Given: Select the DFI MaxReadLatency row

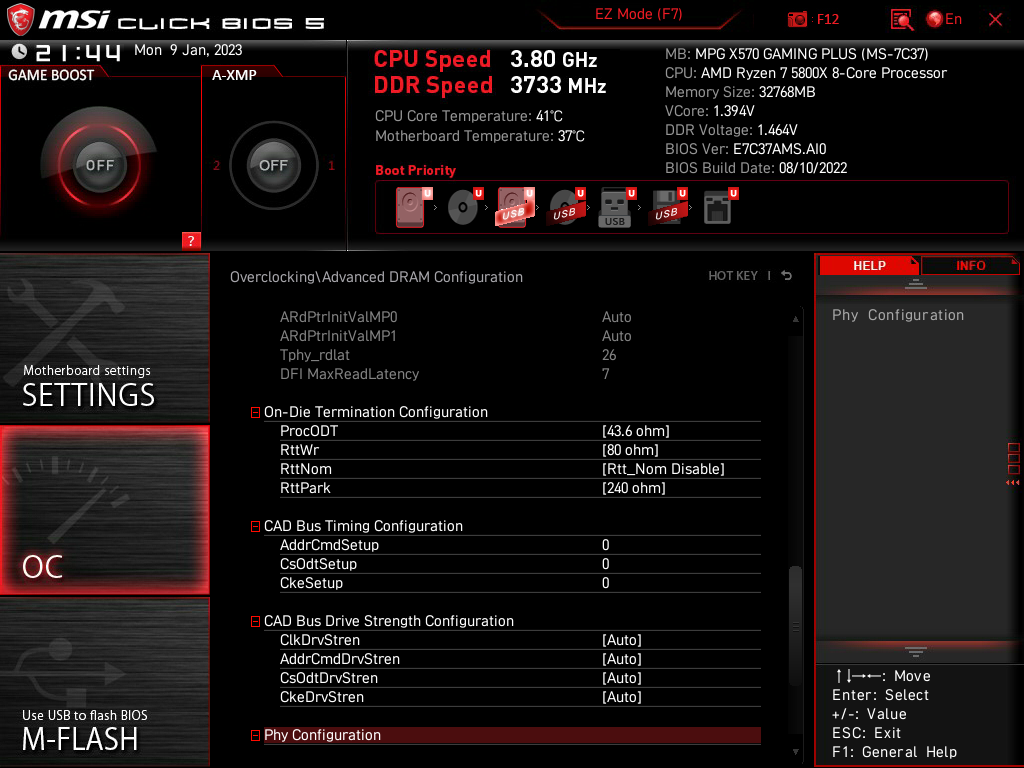Looking at the screenshot, I should [x=520, y=374].
